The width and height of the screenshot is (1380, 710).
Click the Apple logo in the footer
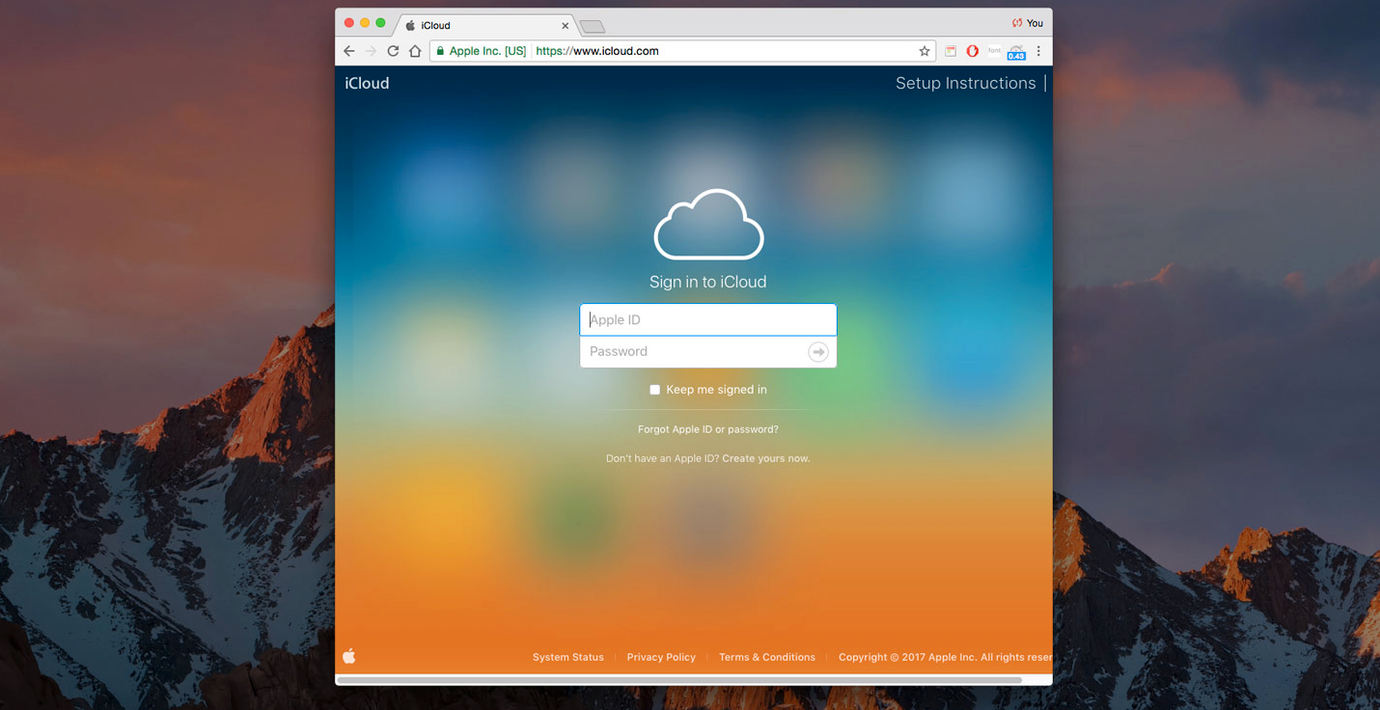(x=349, y=656)
